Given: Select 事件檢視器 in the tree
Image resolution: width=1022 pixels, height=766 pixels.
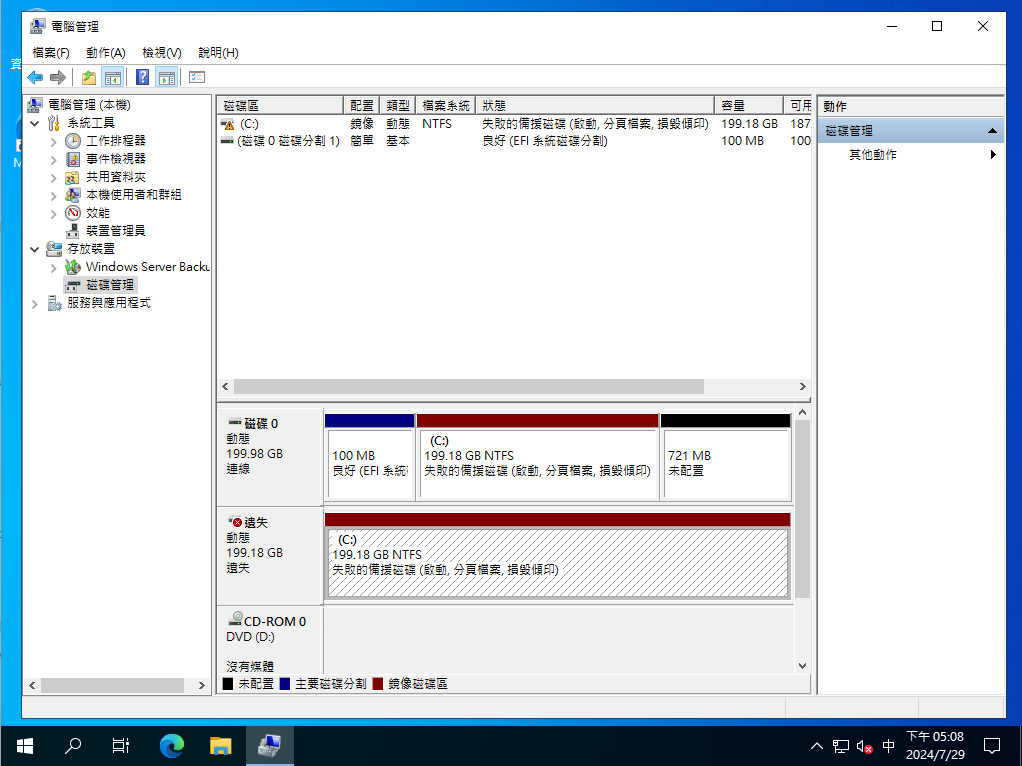Looking at the screenshot, I should (x=115, y=158).
